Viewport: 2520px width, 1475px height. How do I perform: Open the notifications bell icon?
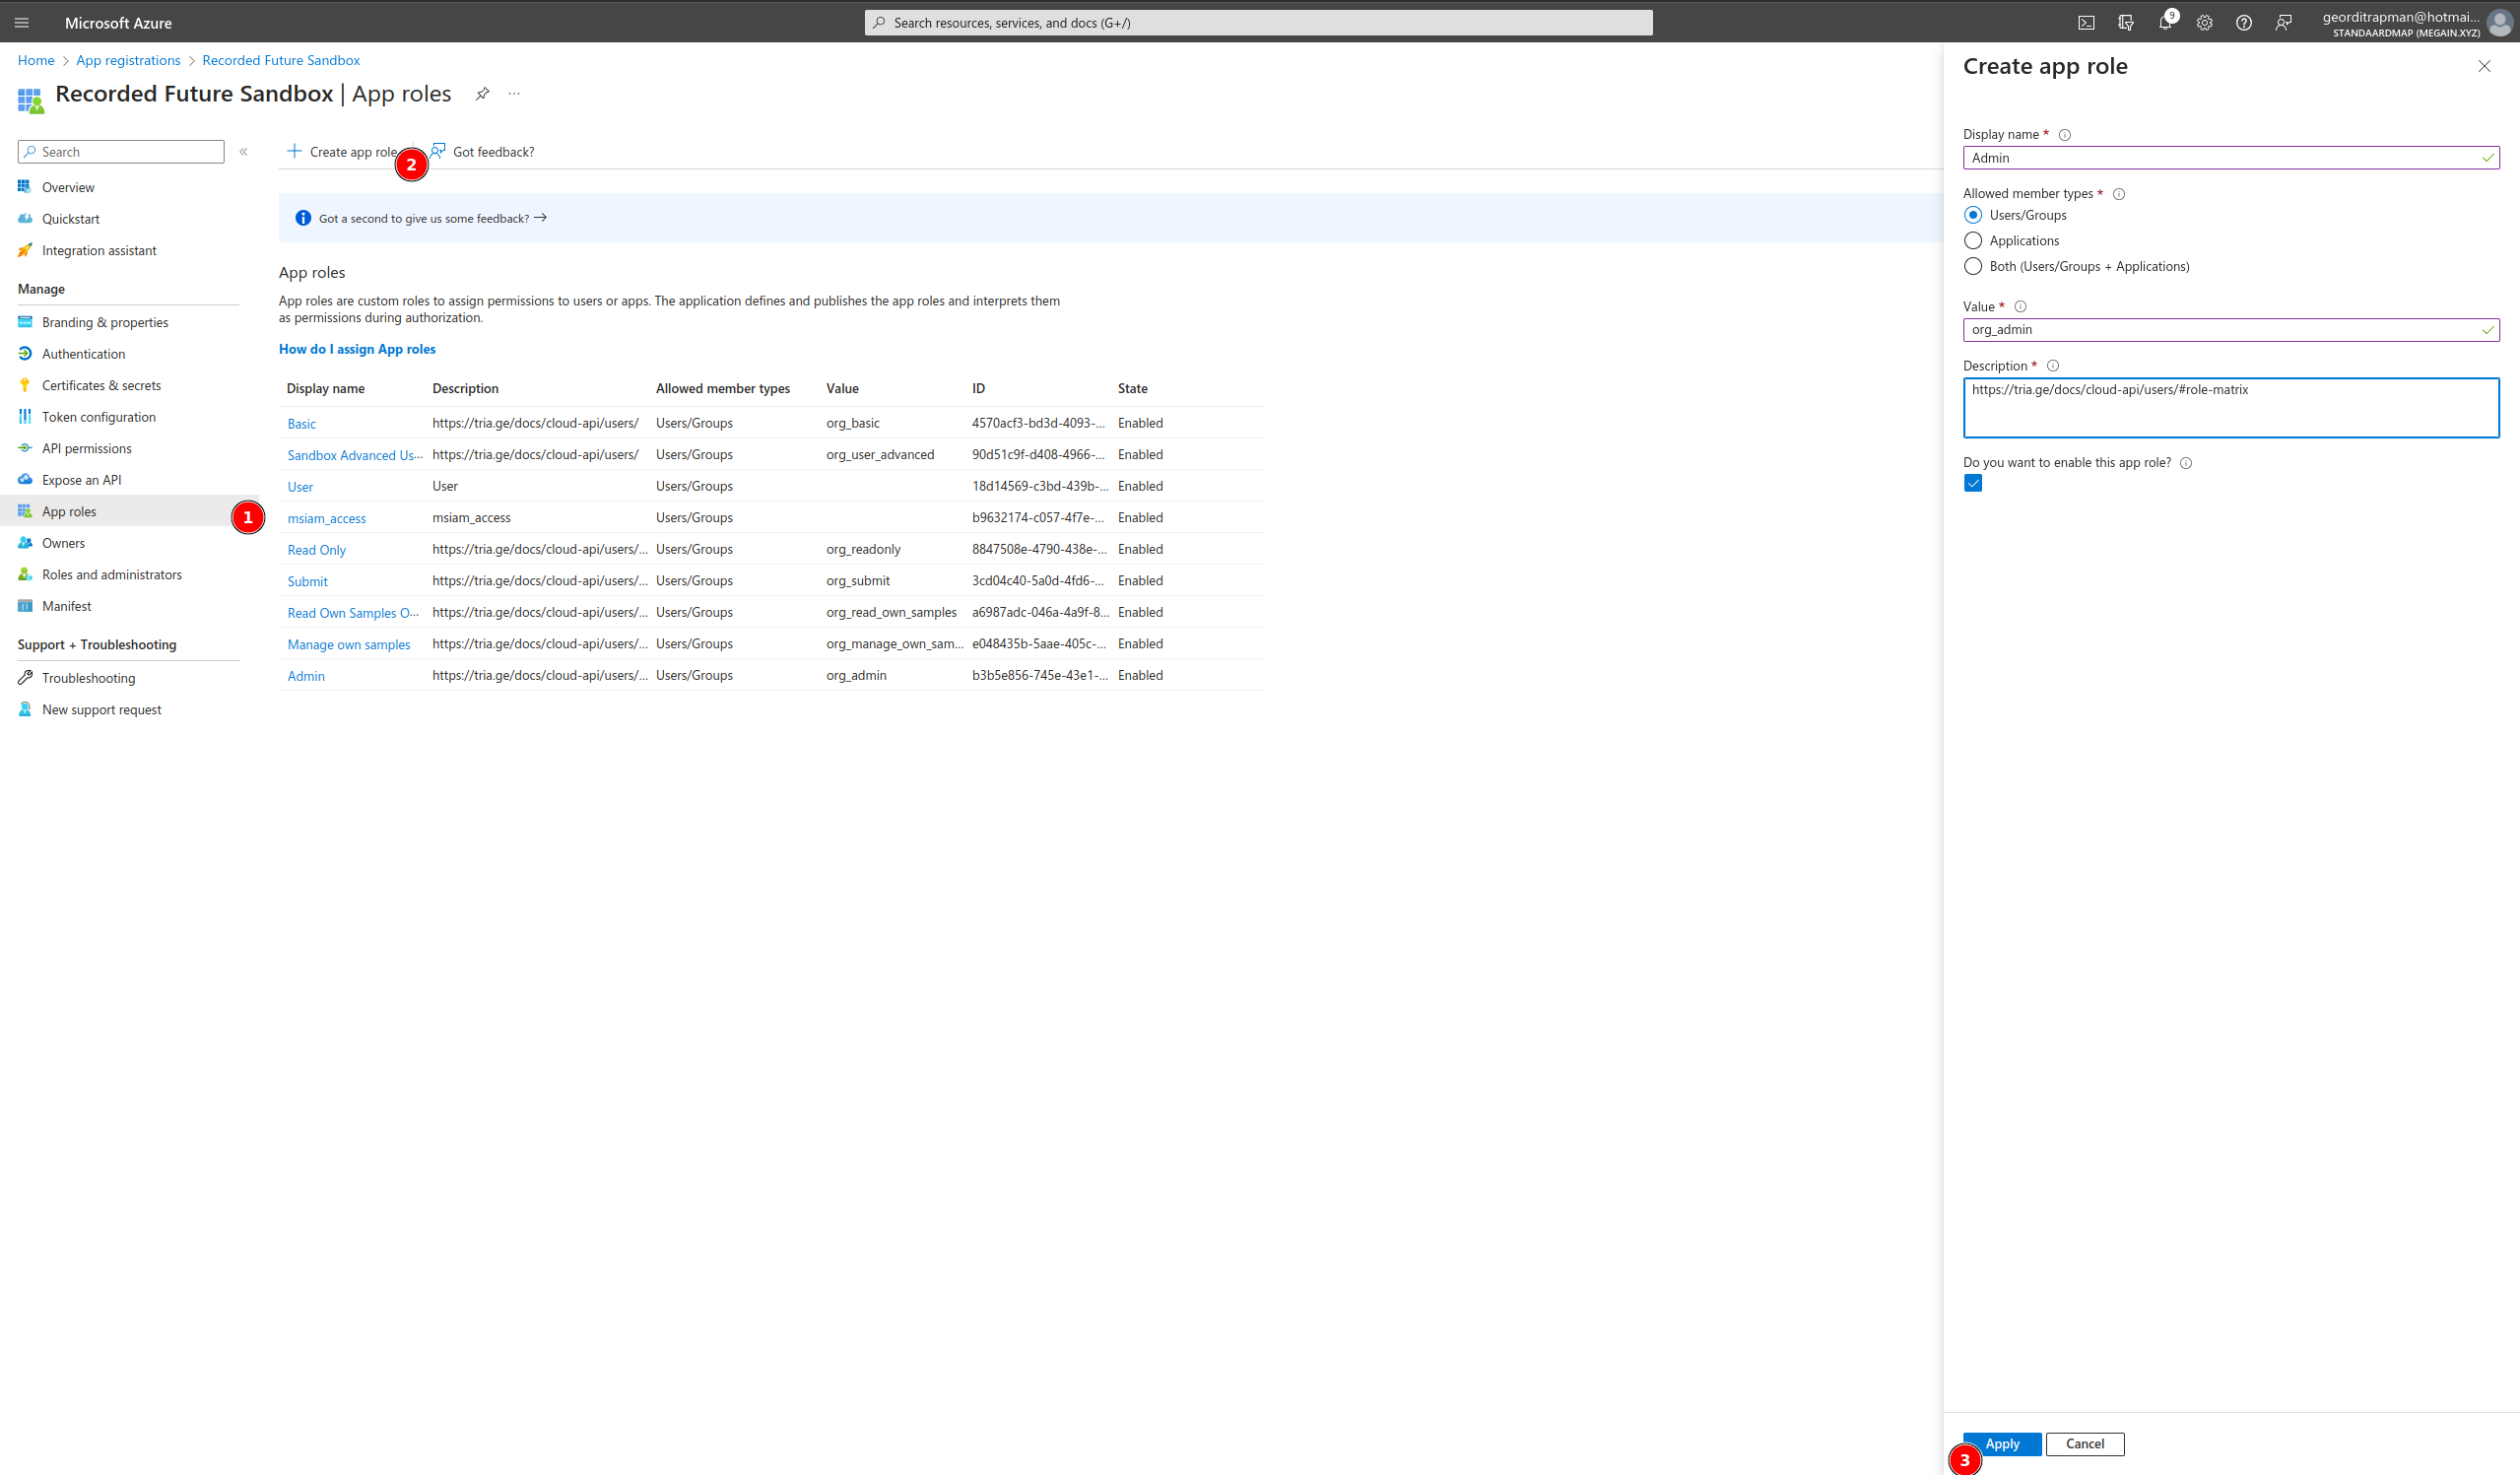click(x=2164, y=23)
